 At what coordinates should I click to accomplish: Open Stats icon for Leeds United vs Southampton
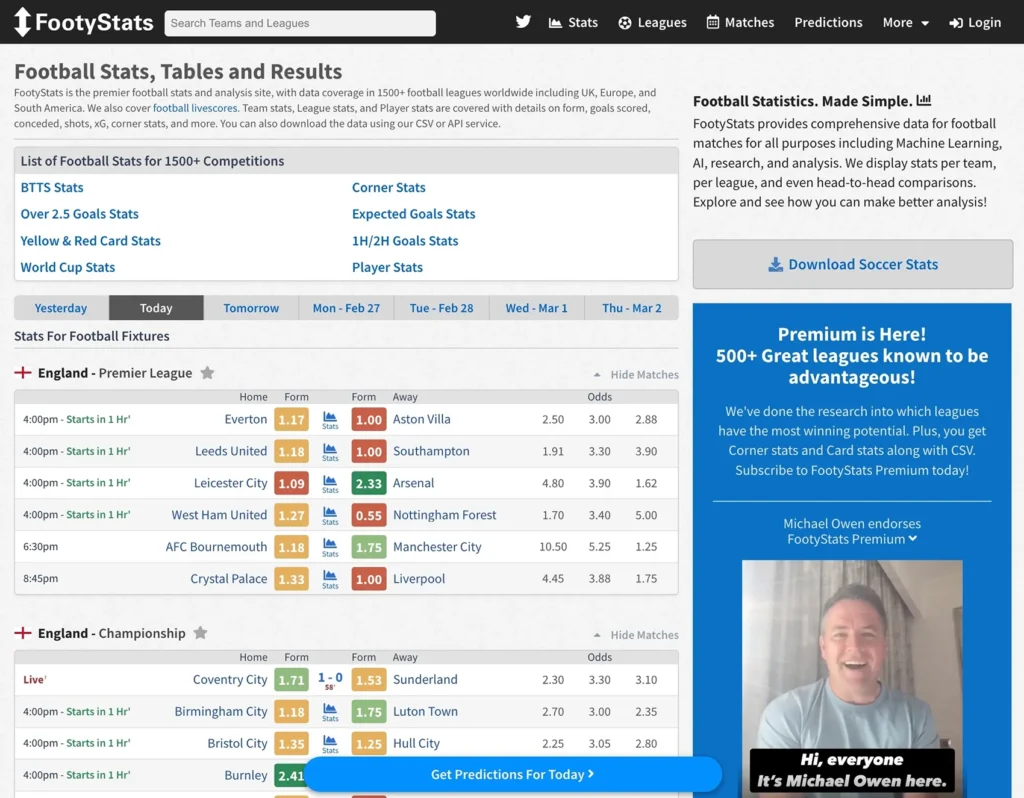(330, 452)
